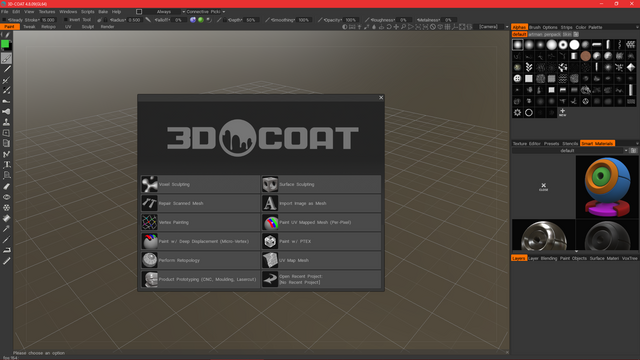The image size is (640, 360).
Task: Select the Color picker eyedropper tool
Action: (x=6, y=229)
